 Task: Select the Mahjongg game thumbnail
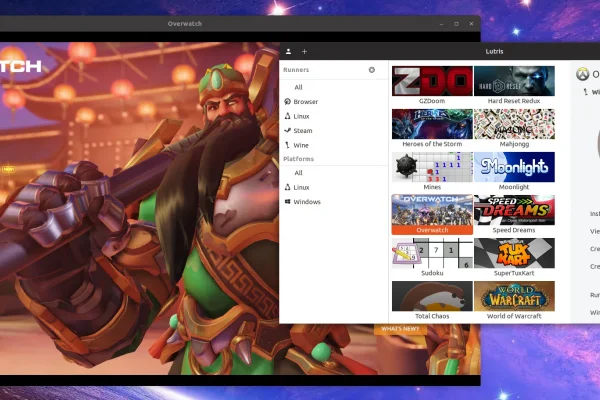point(514,124)
